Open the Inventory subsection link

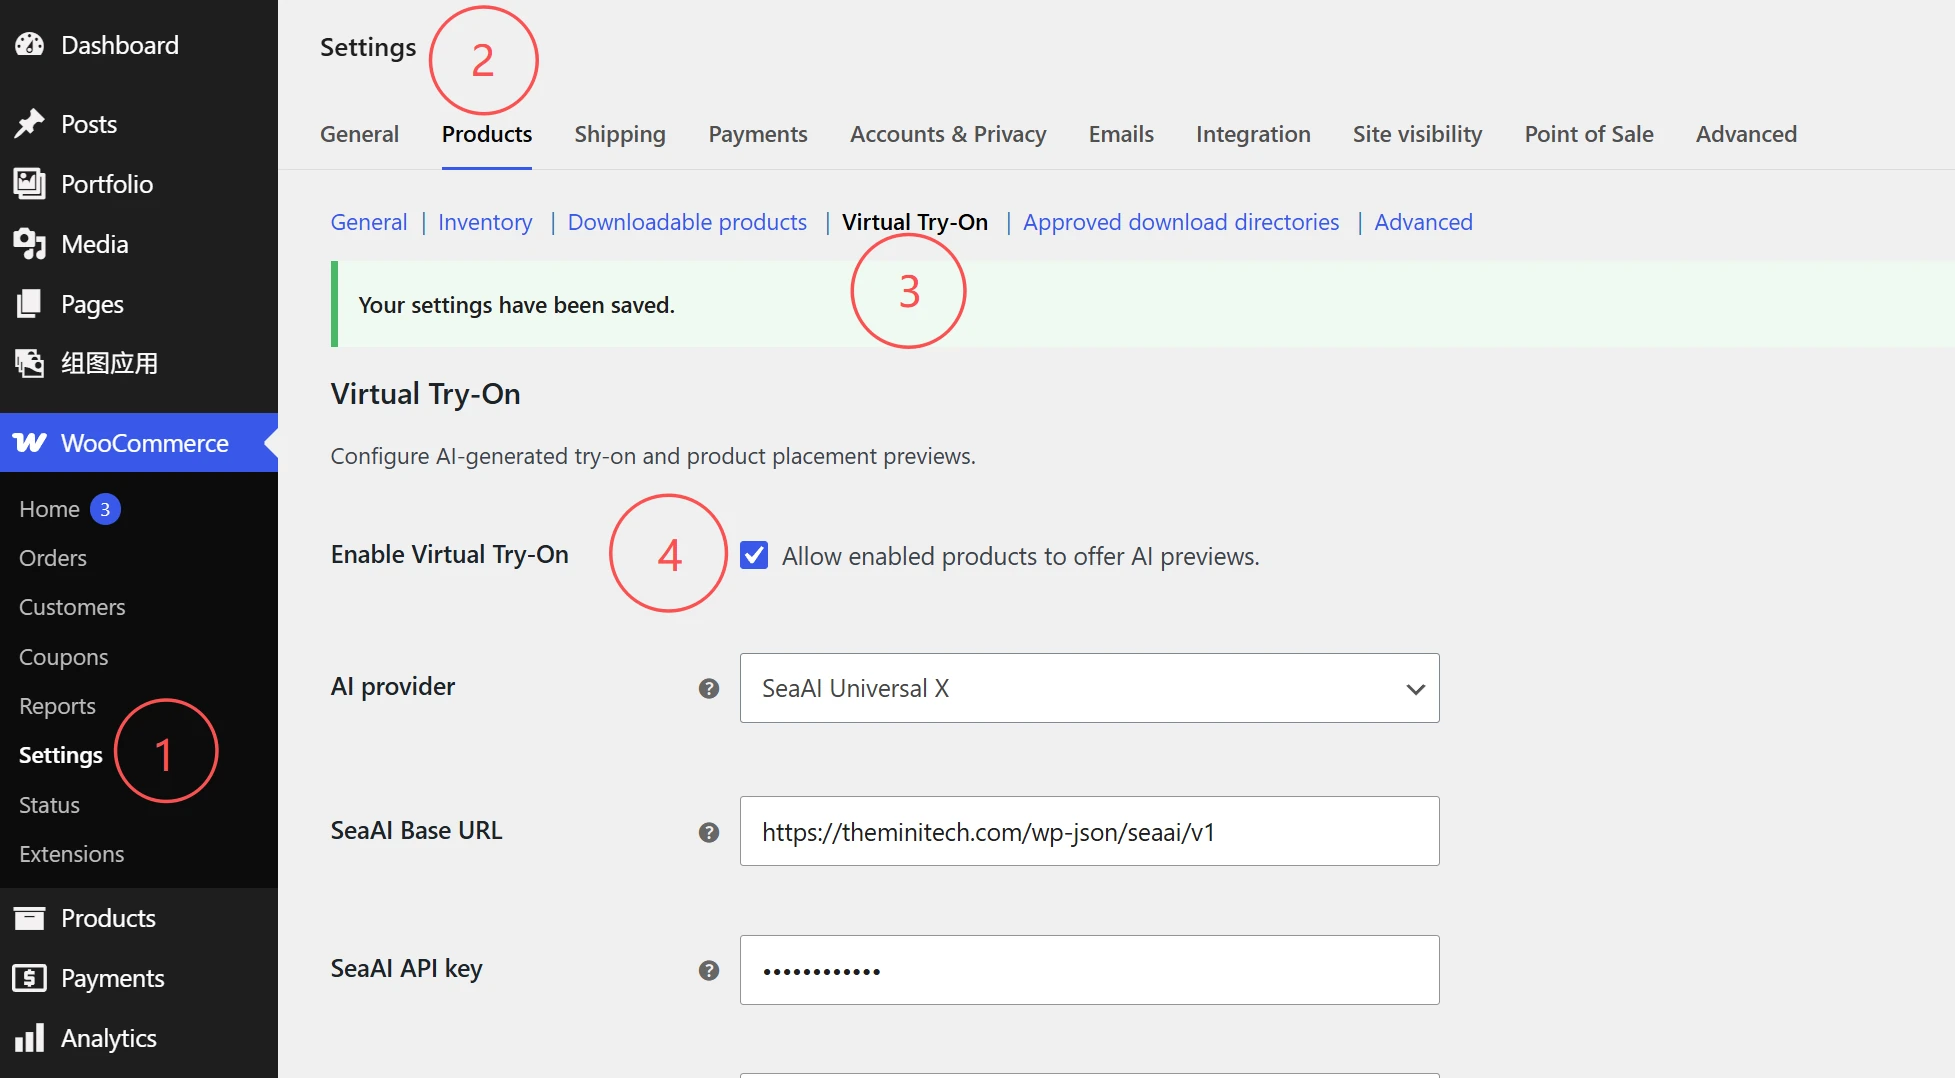pyautogui.click(x=485, y=222)
